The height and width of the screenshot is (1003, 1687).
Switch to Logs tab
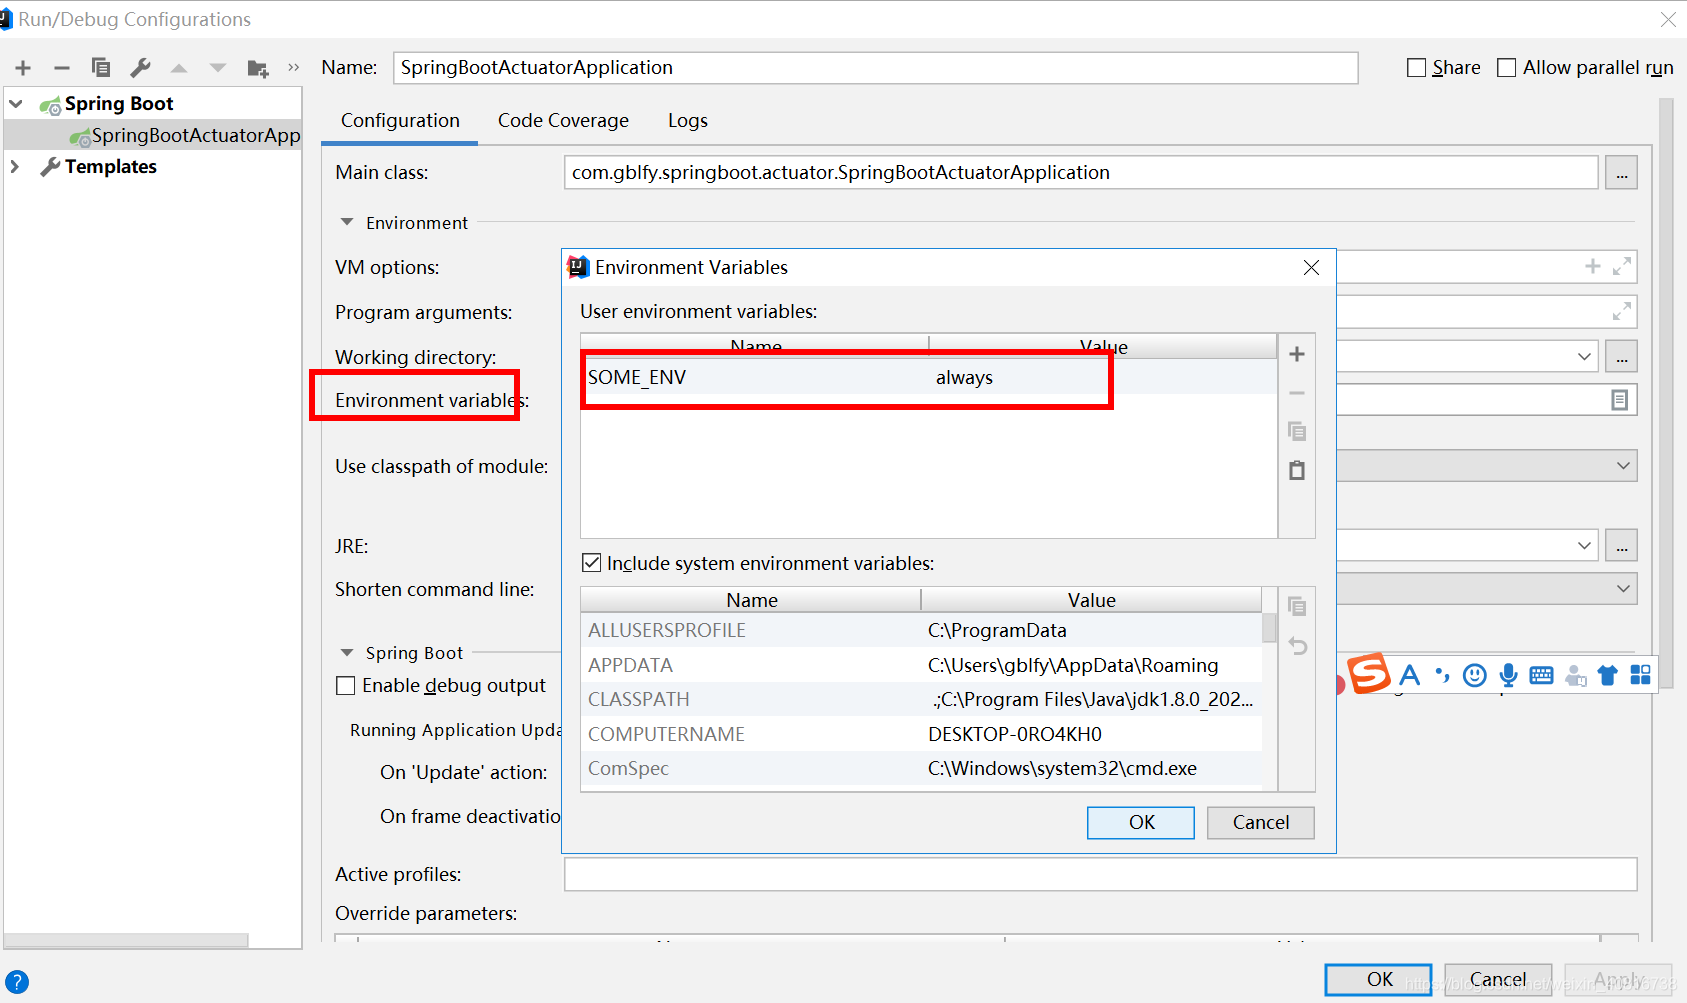click(688, 120)
